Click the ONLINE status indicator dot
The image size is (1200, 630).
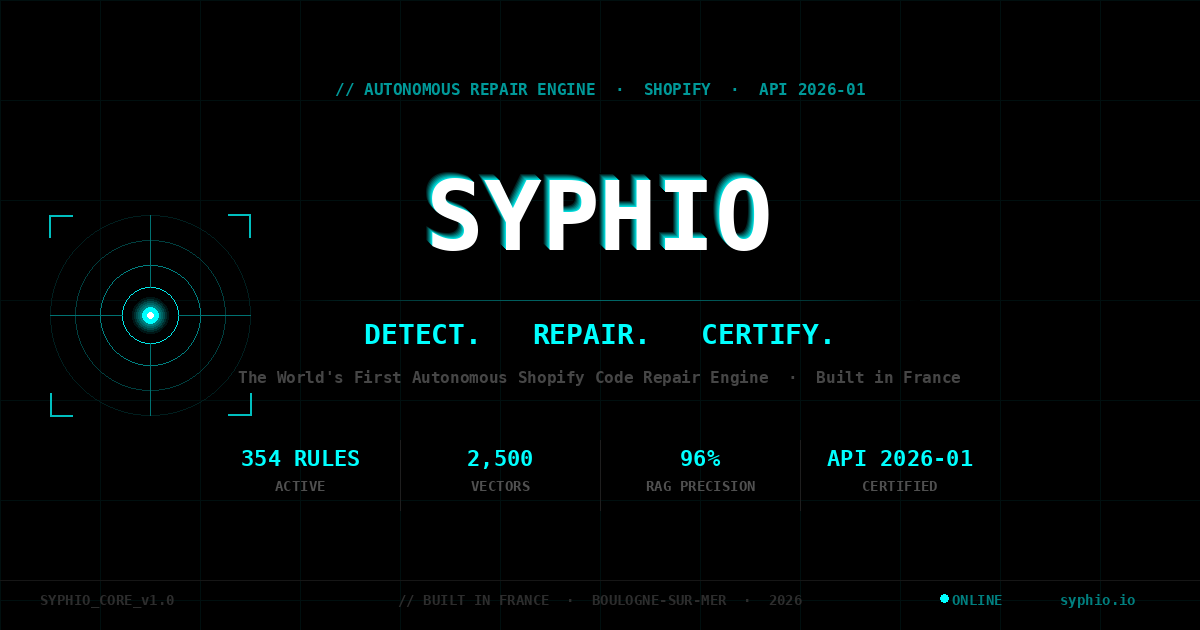[944, 599]
